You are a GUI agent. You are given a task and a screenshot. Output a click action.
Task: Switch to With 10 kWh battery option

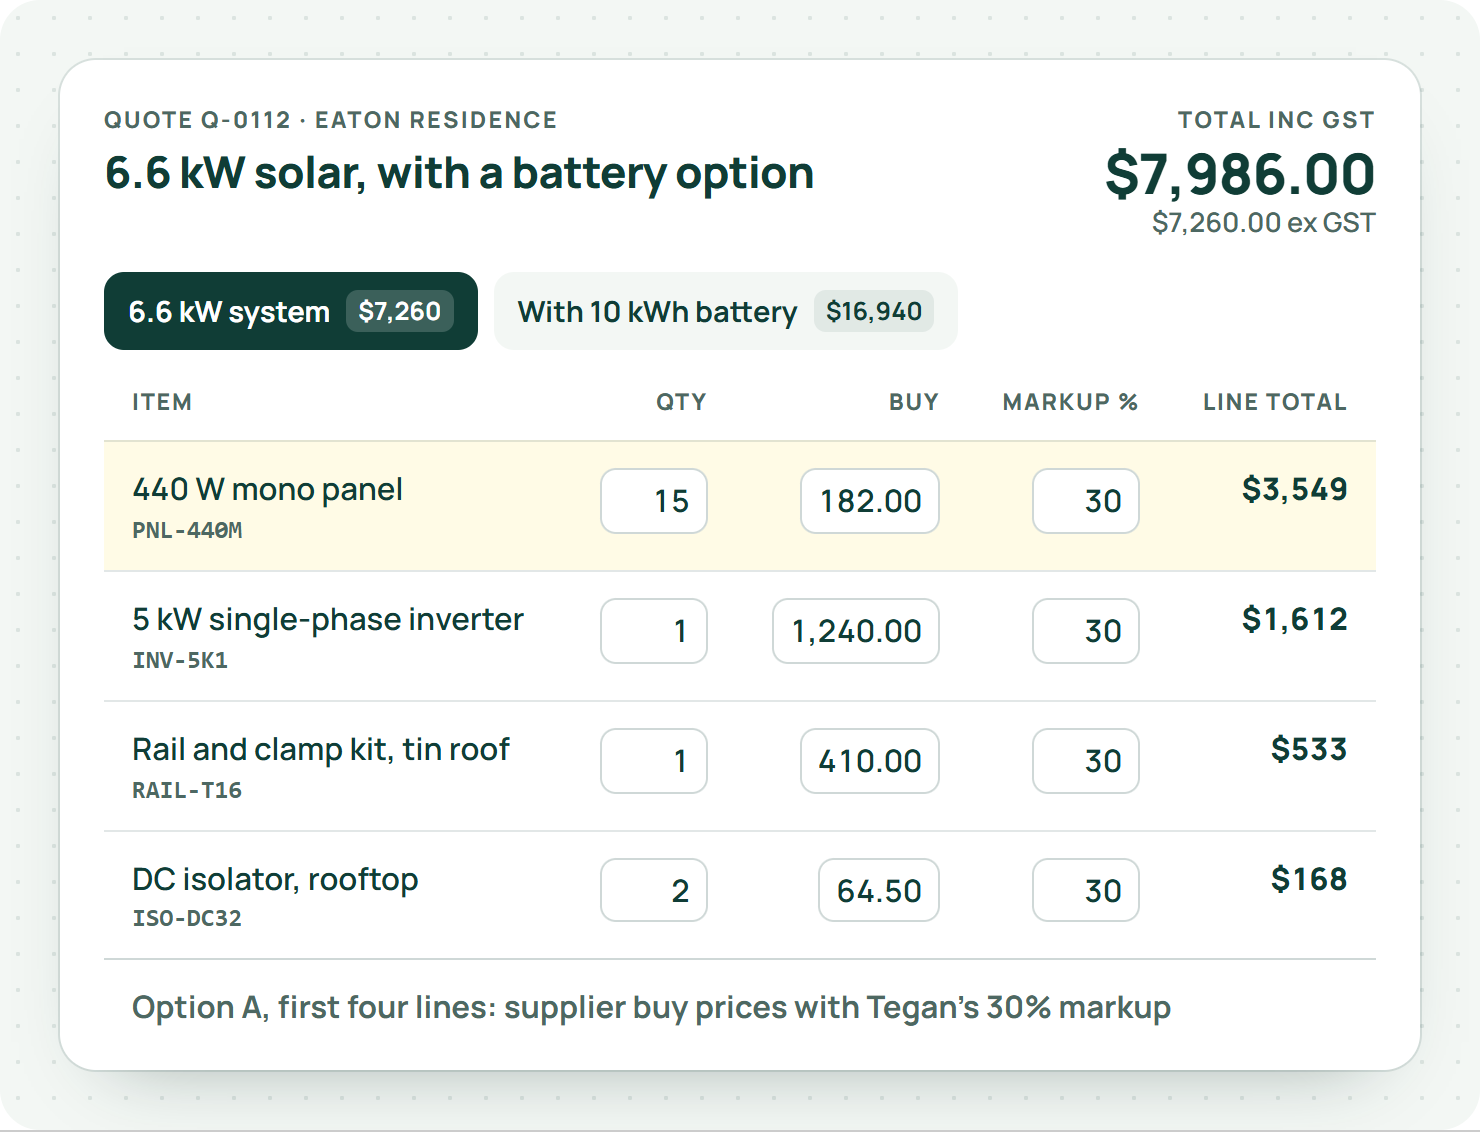coord(725,311)
